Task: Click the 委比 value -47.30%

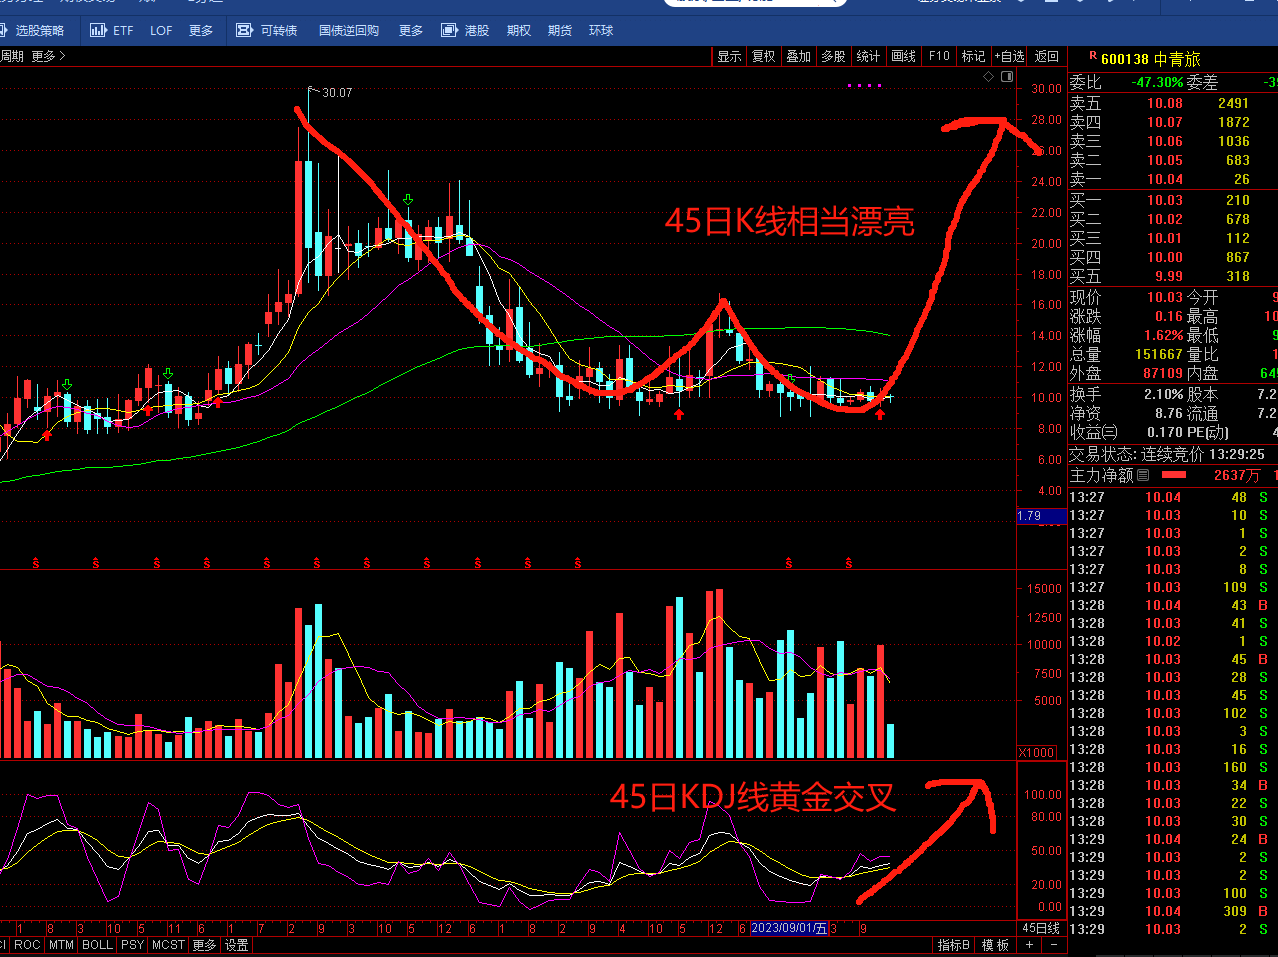Action: pyautogui.click(x=1157, y=82)
